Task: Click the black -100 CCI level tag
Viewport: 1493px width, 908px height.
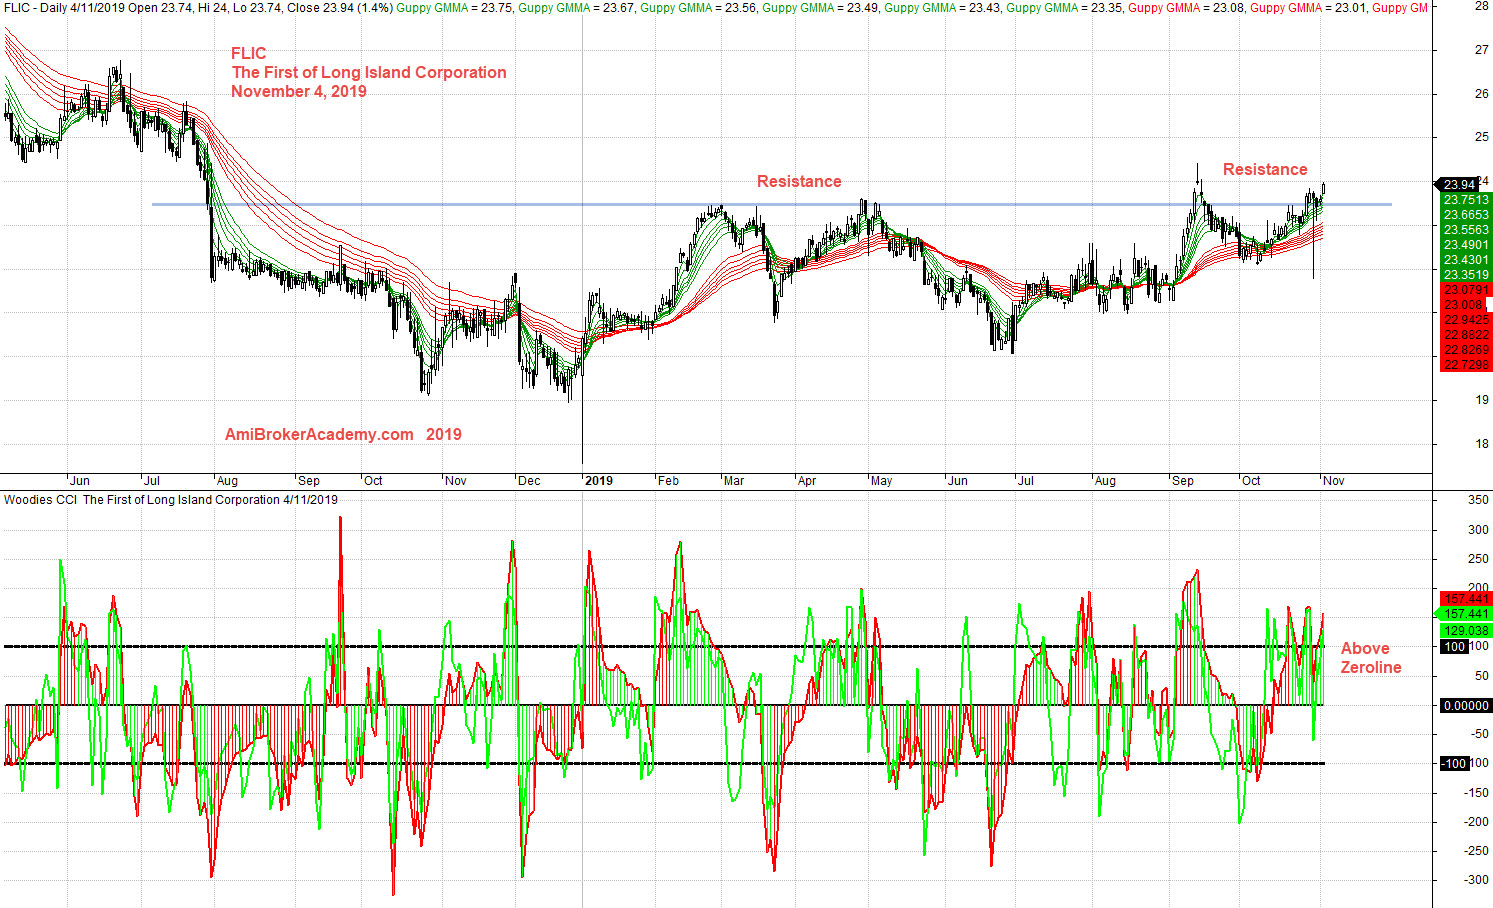Action: (1455, 764)
